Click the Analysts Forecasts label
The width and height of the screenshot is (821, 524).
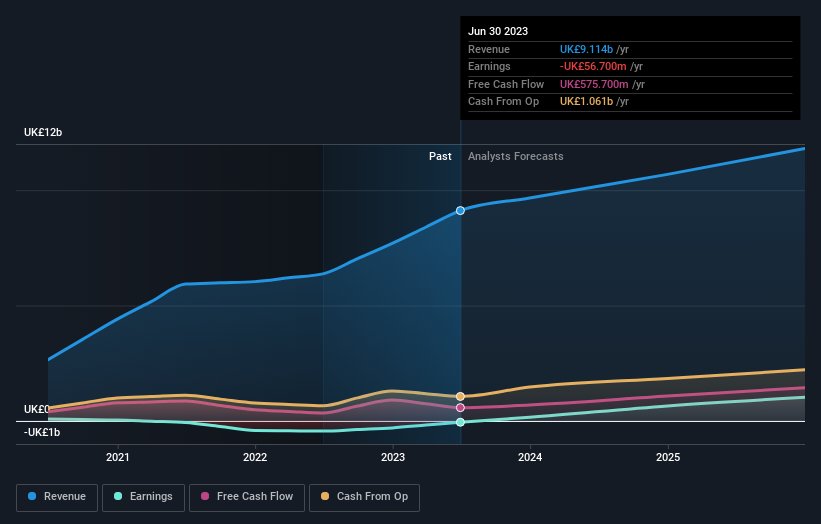tap(516, 156)
